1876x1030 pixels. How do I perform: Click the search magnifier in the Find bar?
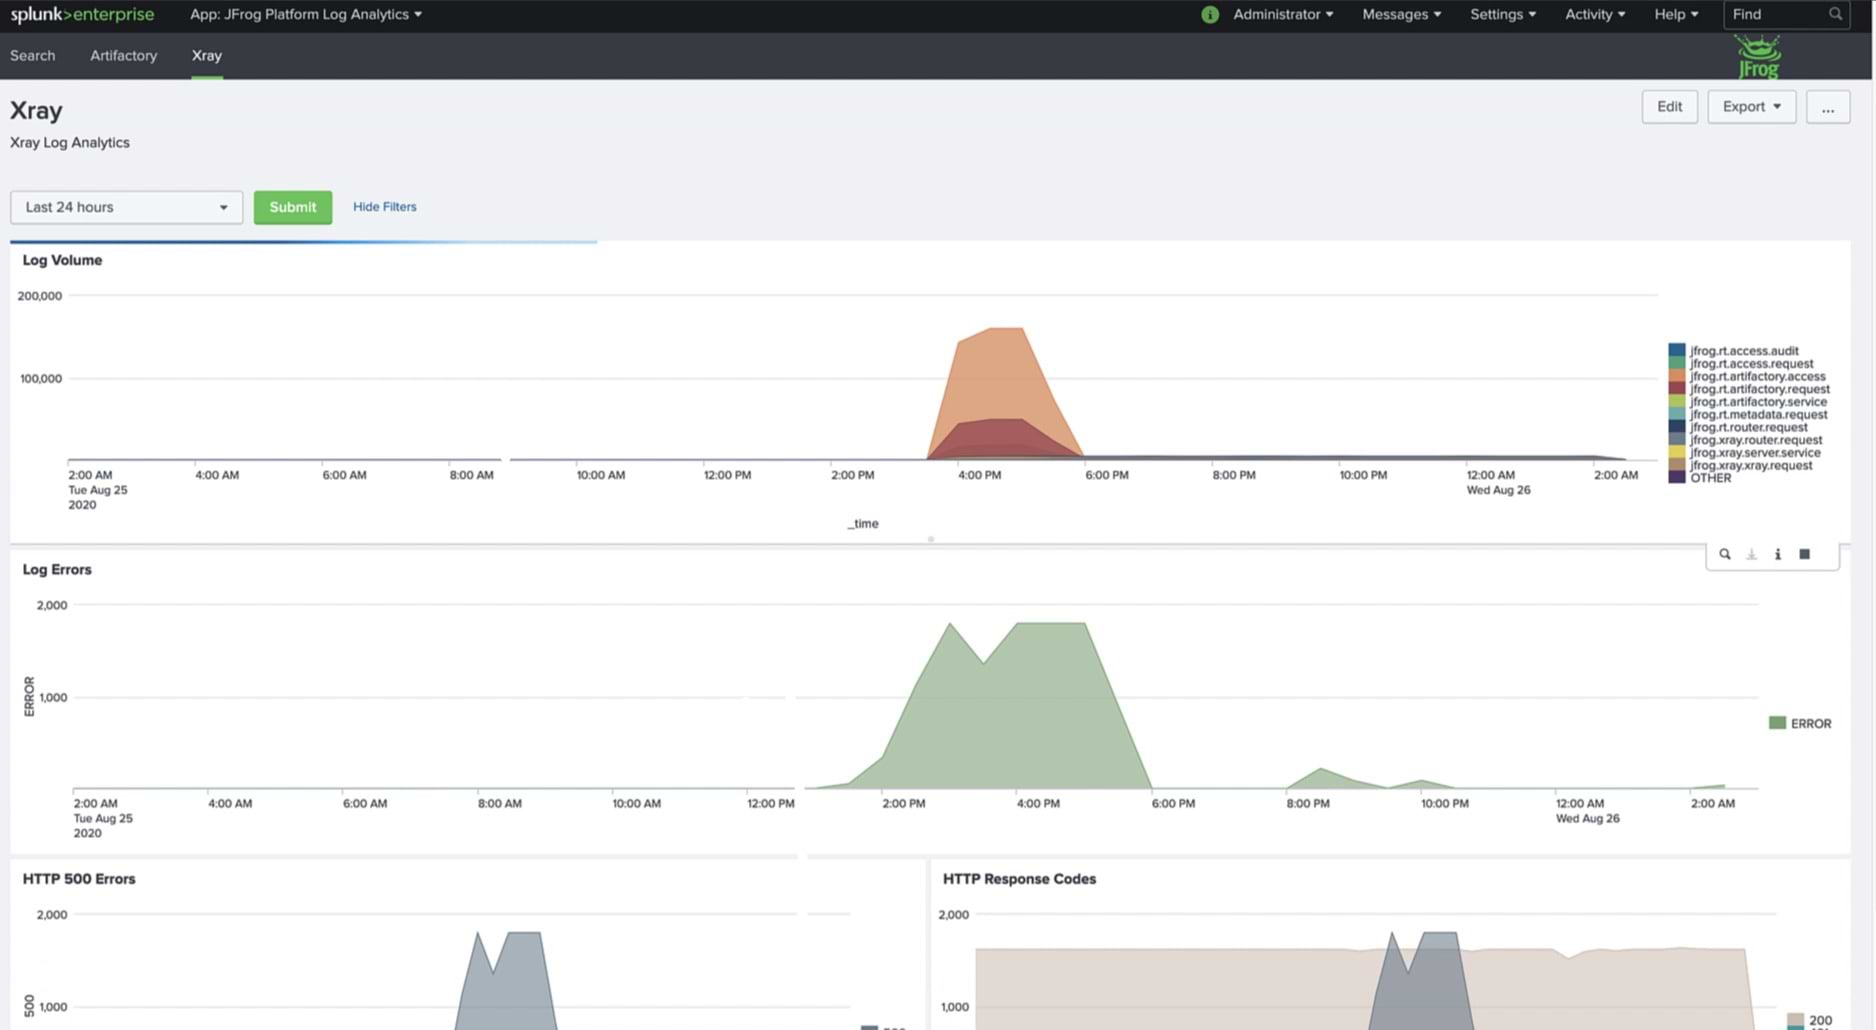pyautogui.click(x=1834, y=14)
